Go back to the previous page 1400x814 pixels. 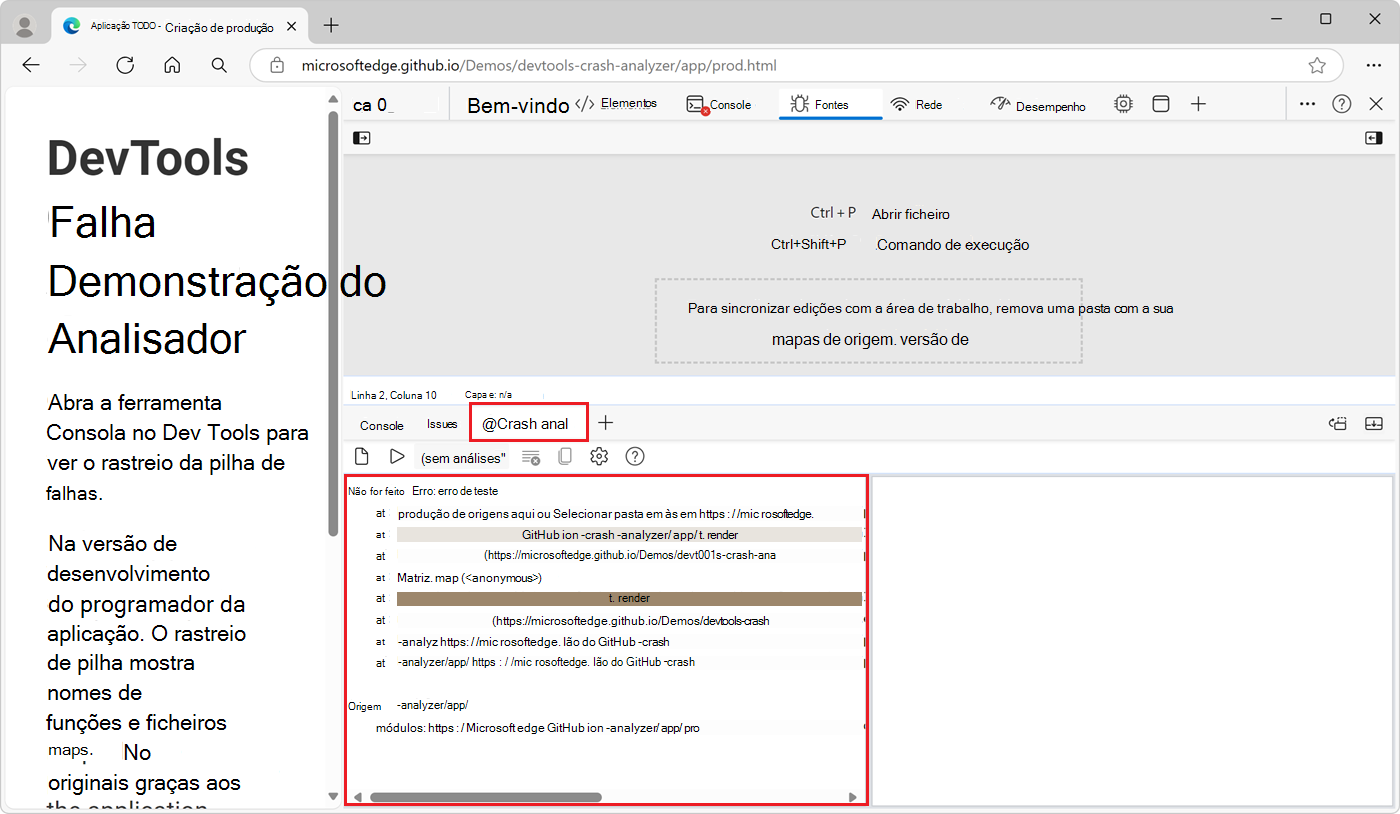click(x=31, y=65)
